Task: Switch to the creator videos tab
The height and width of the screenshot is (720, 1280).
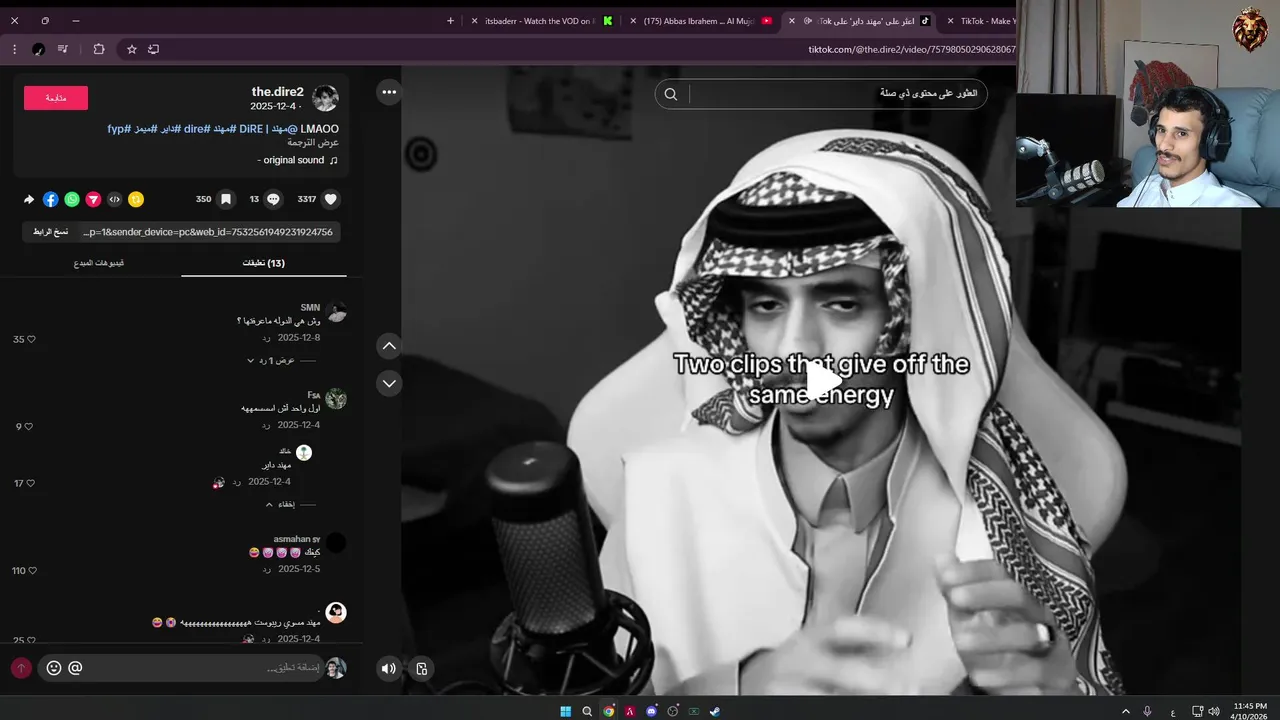Action: [x=99, y=263]
